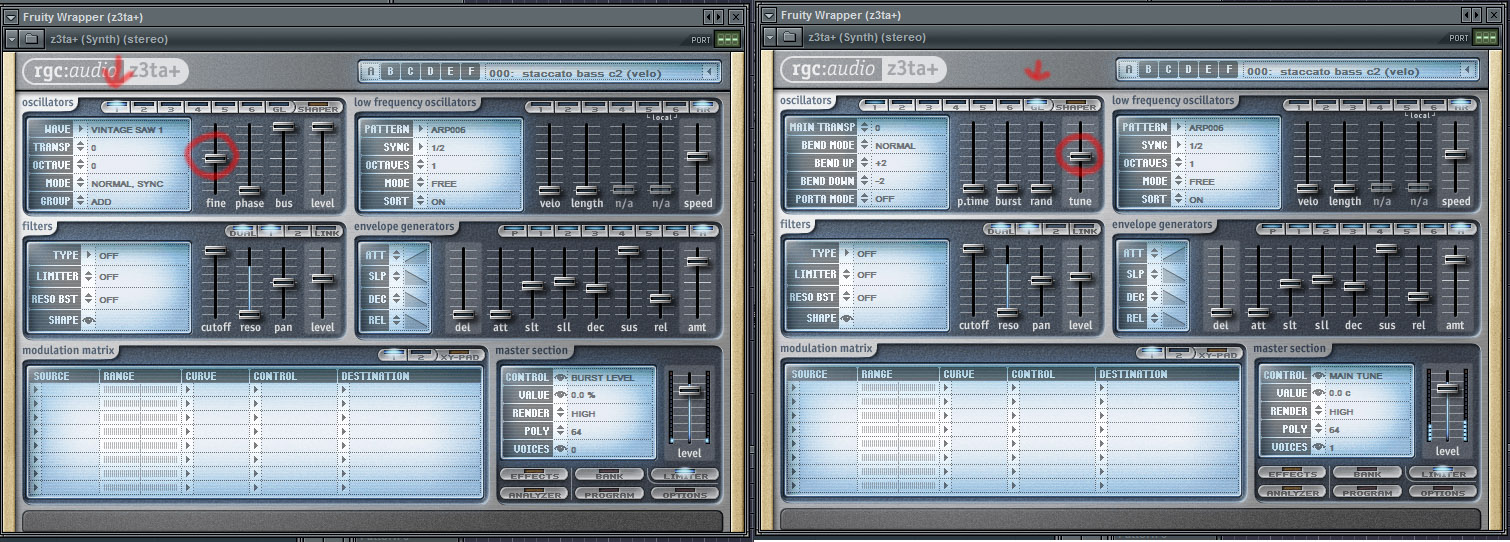Expand first DESTINATION row arrow in right modulation matrix

1101,388
